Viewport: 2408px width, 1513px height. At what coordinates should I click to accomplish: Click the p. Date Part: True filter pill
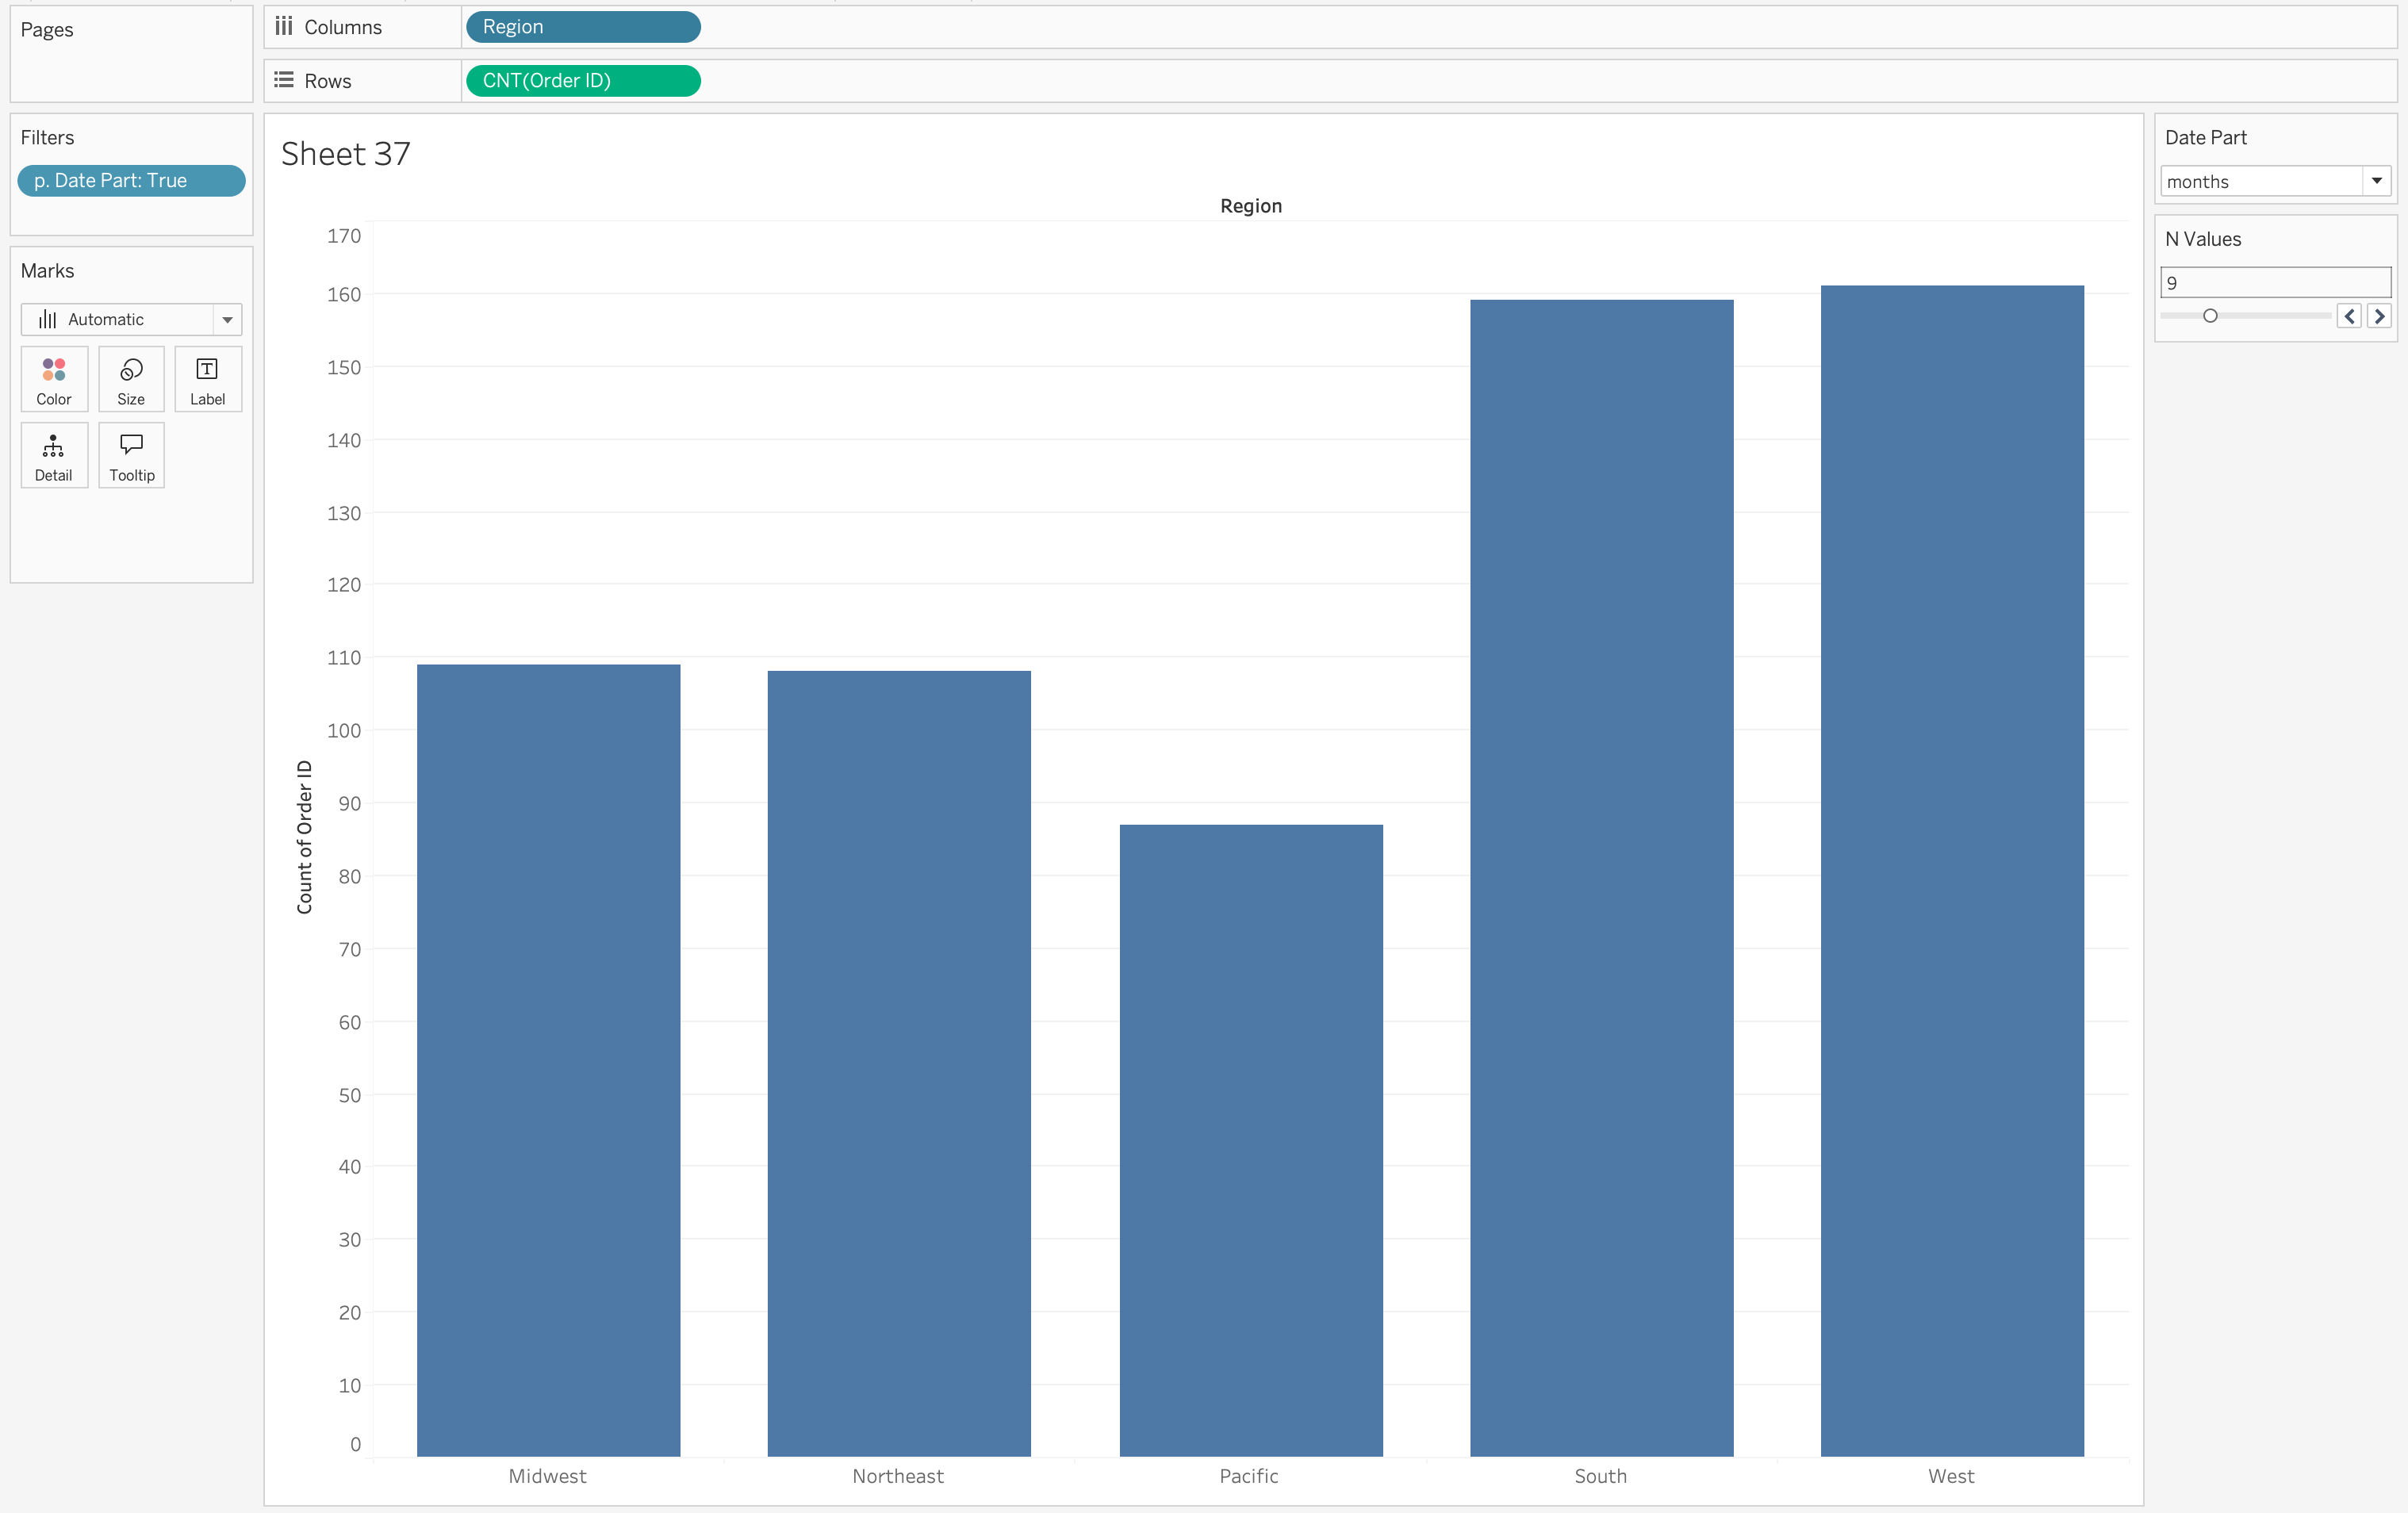point(131,181)
